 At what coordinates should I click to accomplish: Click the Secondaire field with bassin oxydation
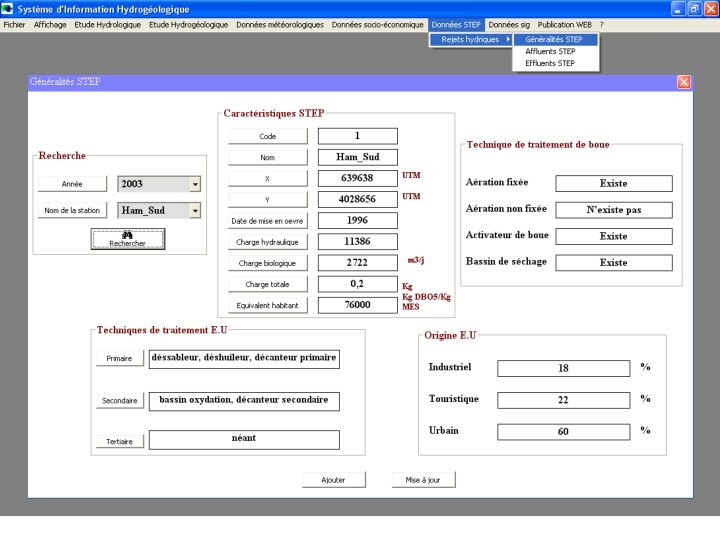click(x=244, y=401)
